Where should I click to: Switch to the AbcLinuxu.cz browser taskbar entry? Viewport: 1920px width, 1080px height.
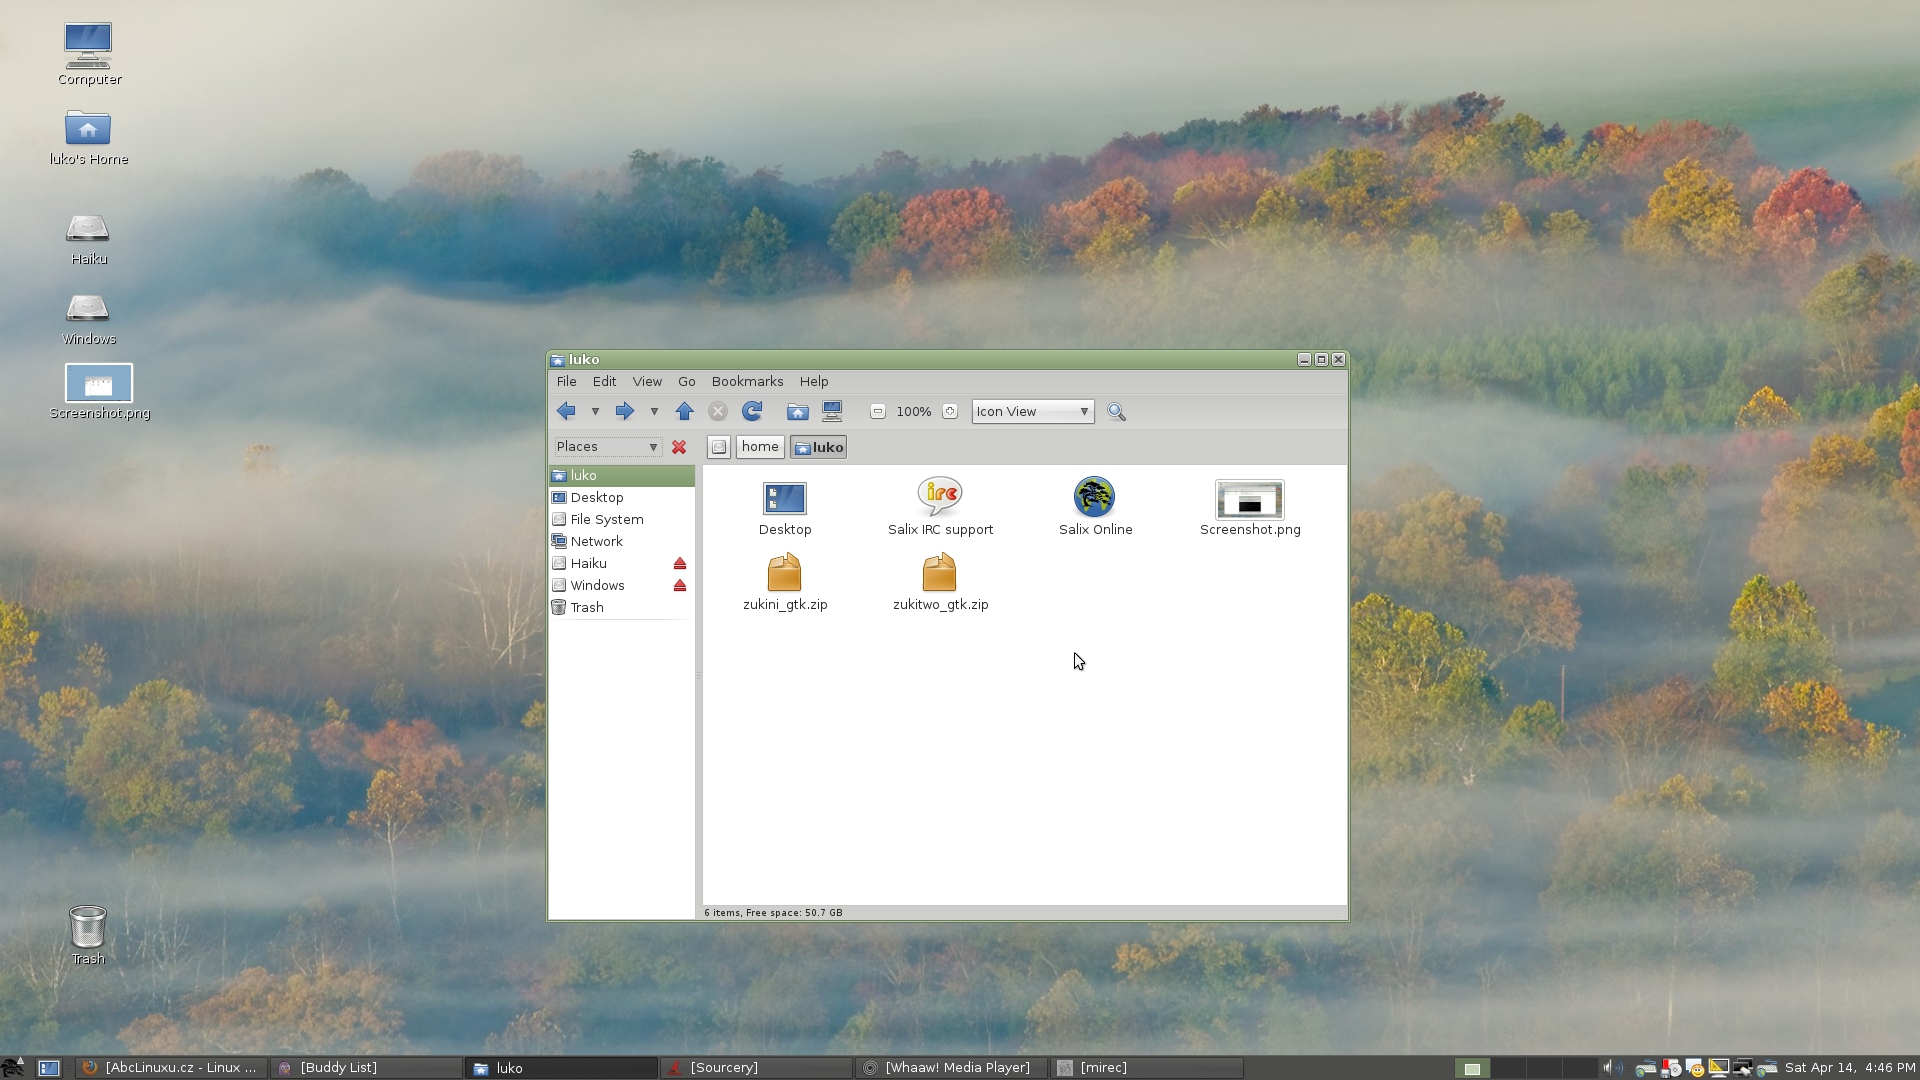point(170,1068)
